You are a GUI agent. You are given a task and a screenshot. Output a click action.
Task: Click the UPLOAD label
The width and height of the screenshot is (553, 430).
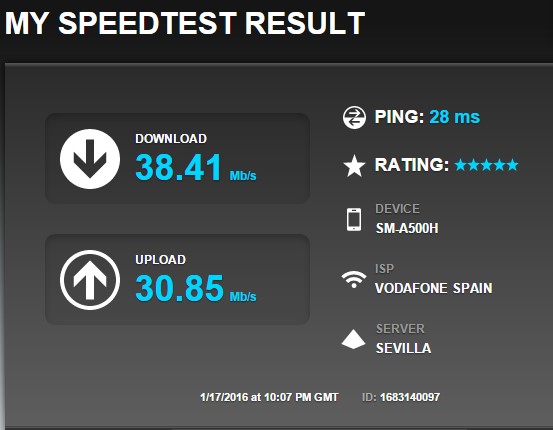pos(160,260)
